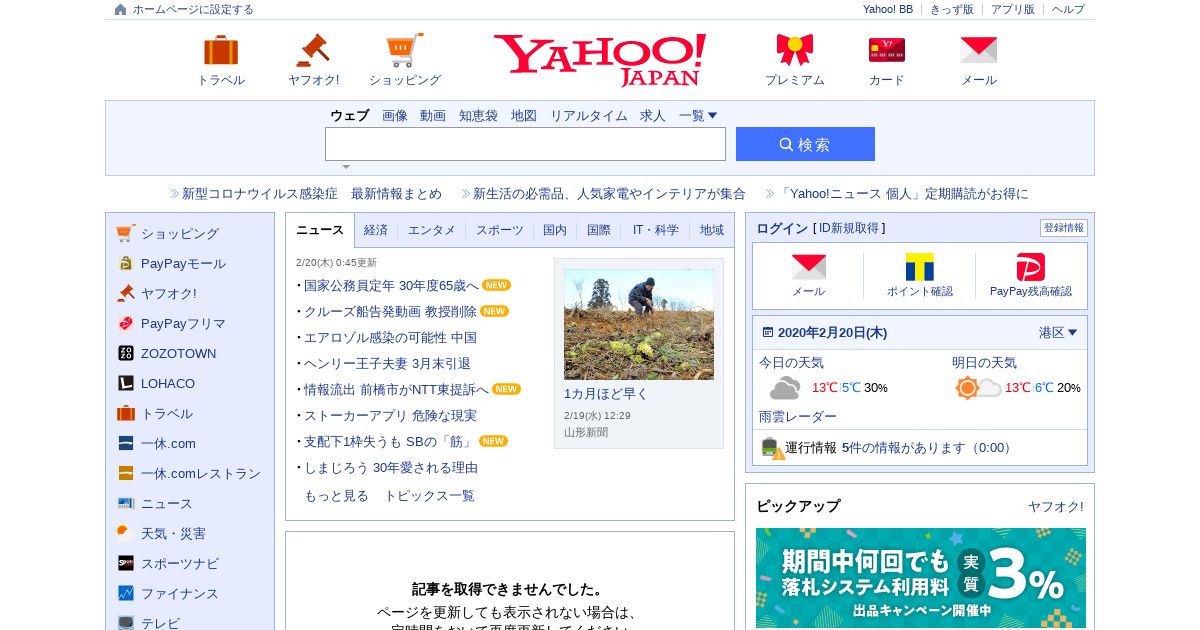The image size is (1200, 630).
Task: Select the 画像 search type
Action: pos(395,115)
